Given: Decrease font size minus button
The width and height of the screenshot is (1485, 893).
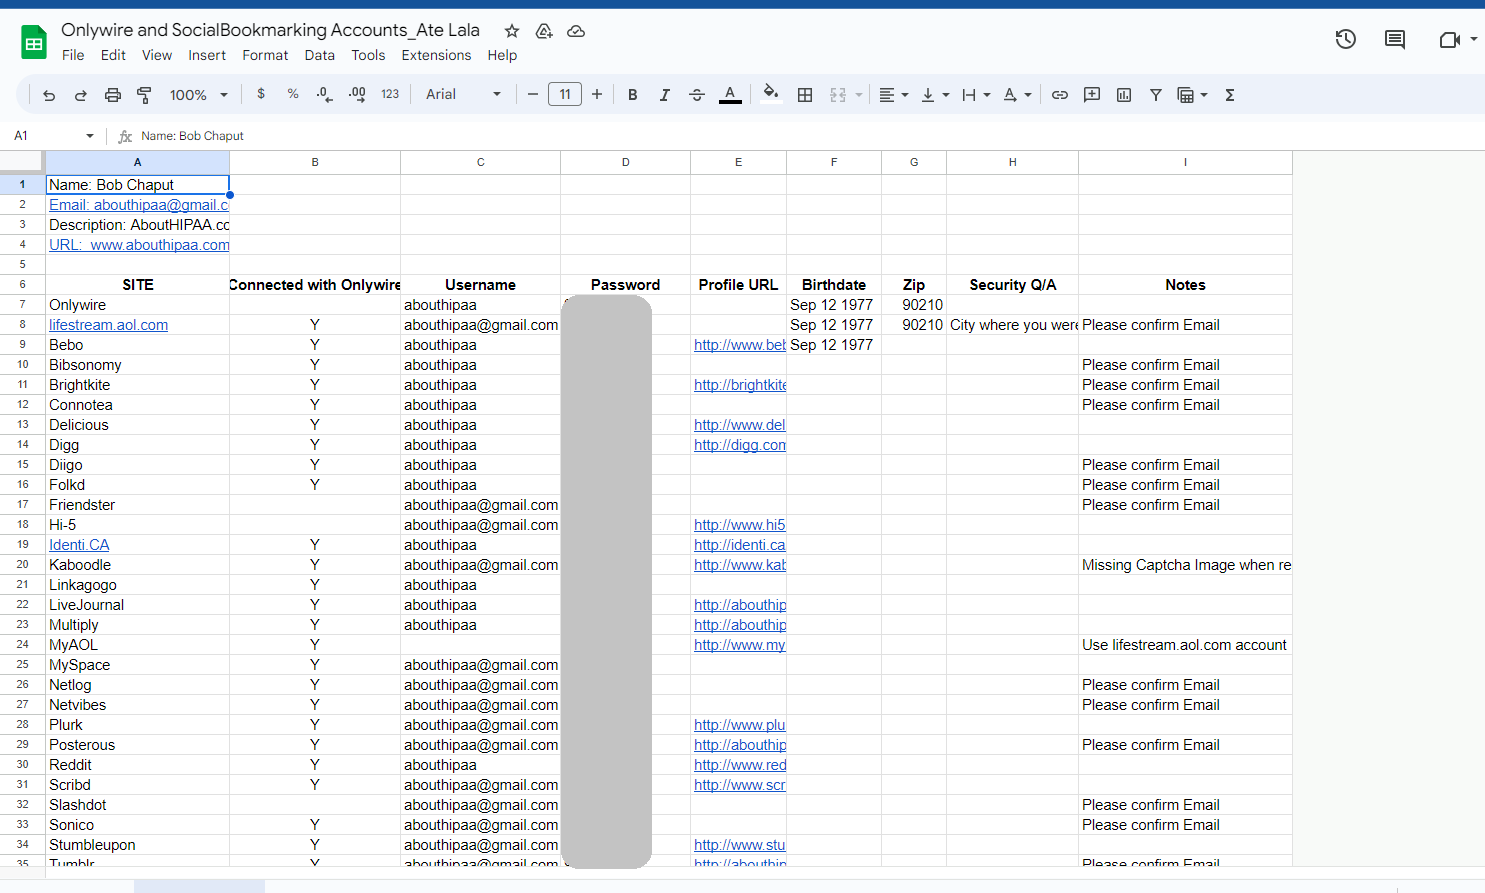Looking at the screenshot, I should [x=533, y=95].
